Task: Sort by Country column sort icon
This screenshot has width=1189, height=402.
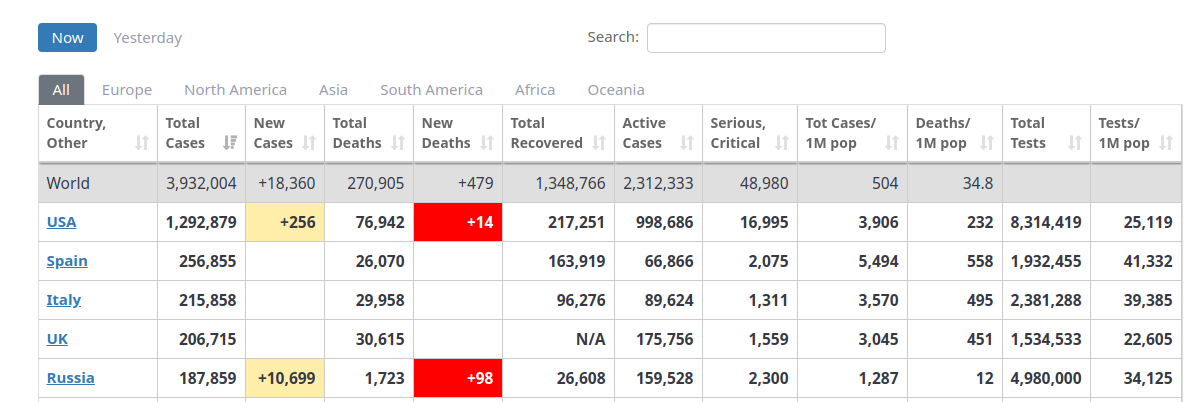Action: point(142,143)
